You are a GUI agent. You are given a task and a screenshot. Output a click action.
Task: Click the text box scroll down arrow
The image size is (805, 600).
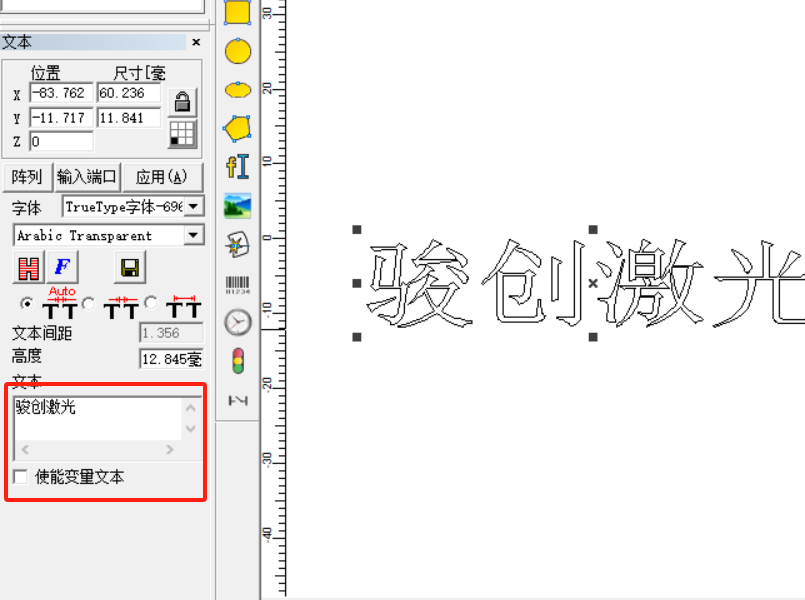coord(190,429)
